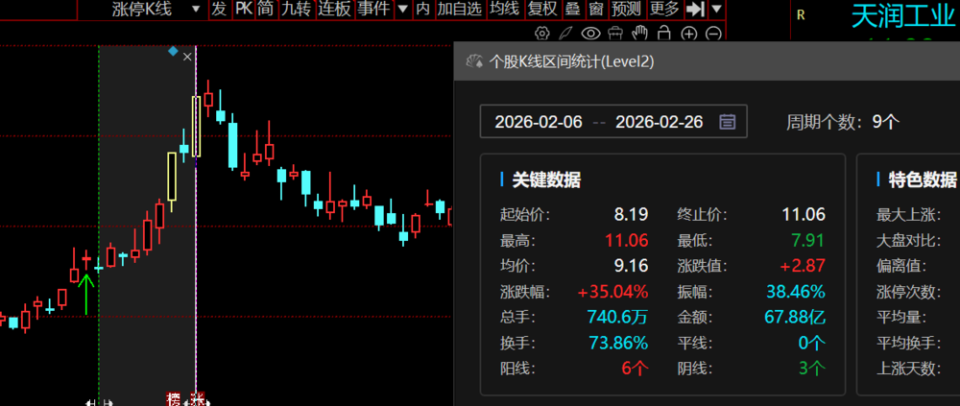Toggle the lock icon in chart toolbar
This screenshot has width=960, height=406.
point(664,33)
